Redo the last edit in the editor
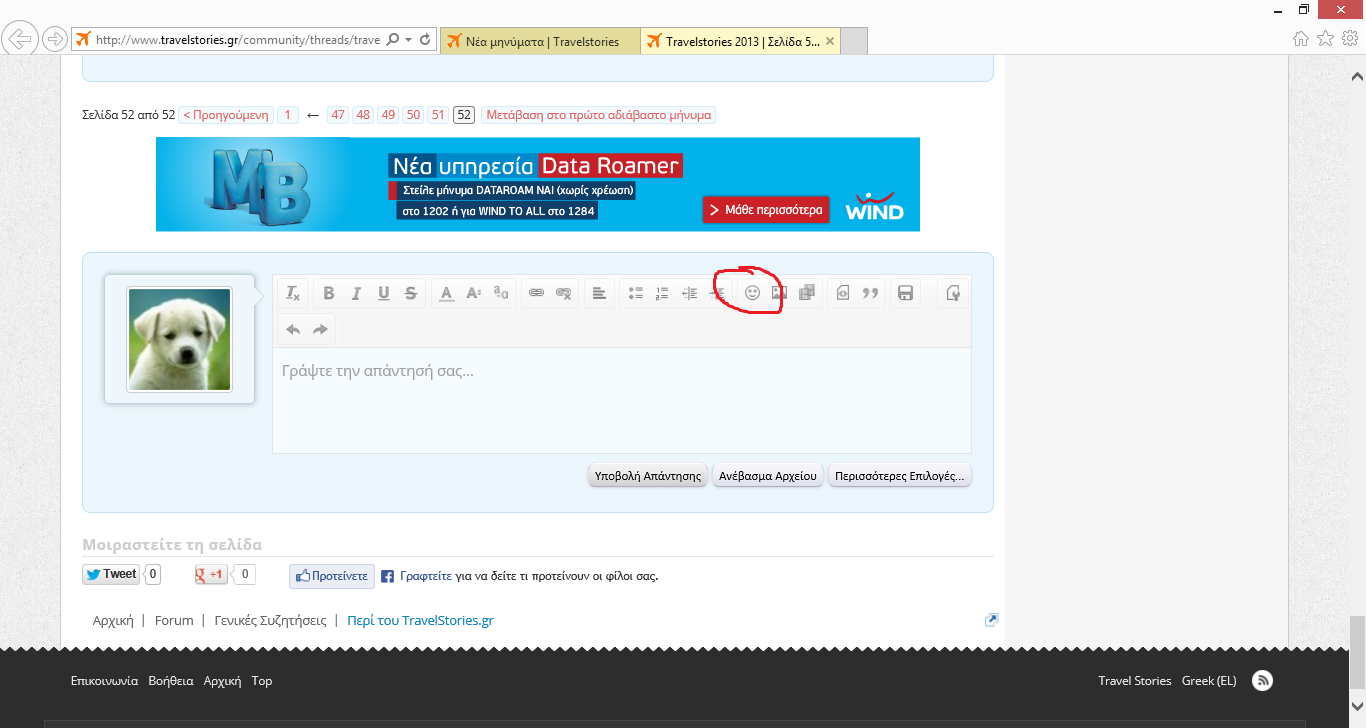This screenshot has width=1366, height=728. coord(320,329)
